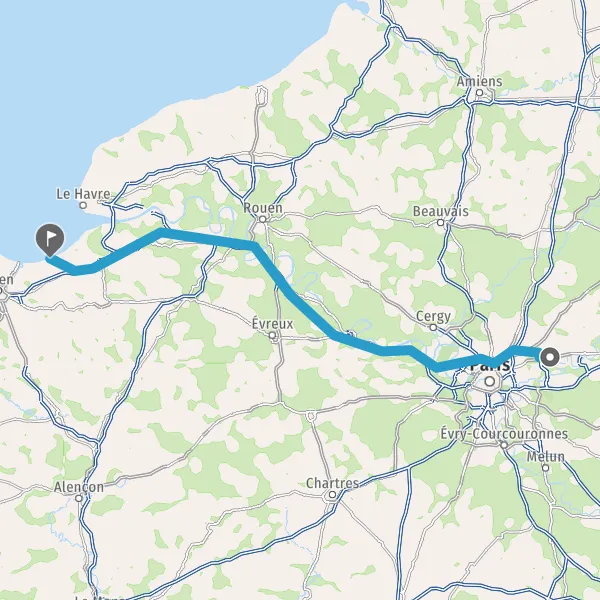This screenshot has width=600, height=600.
Task: Click the Beauvais text label
Action: [440, 211]
